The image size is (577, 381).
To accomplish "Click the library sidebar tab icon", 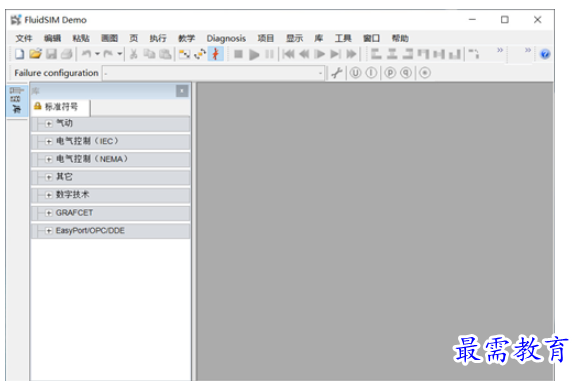I will (x=17, y=100).
